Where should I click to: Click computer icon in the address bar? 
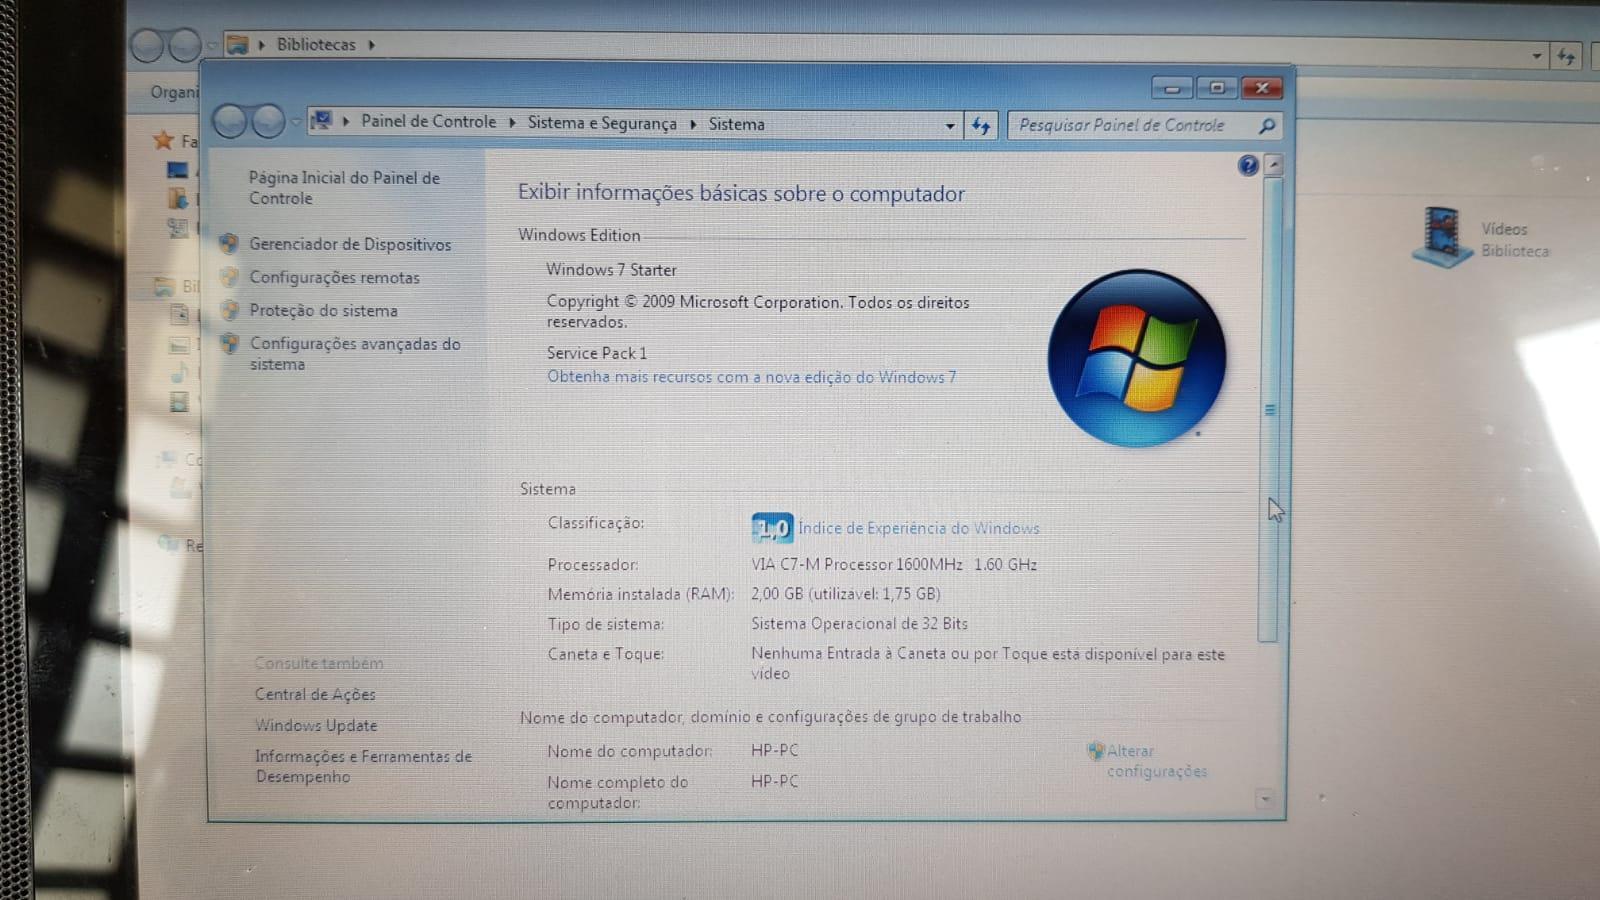coord(322,121)
